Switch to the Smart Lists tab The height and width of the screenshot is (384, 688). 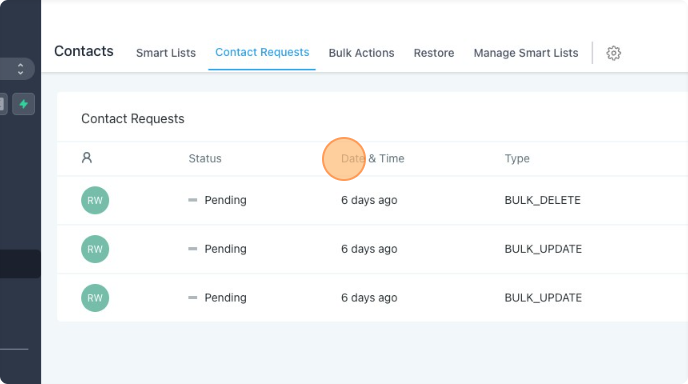pyautogui.click(x=166, y=53)
